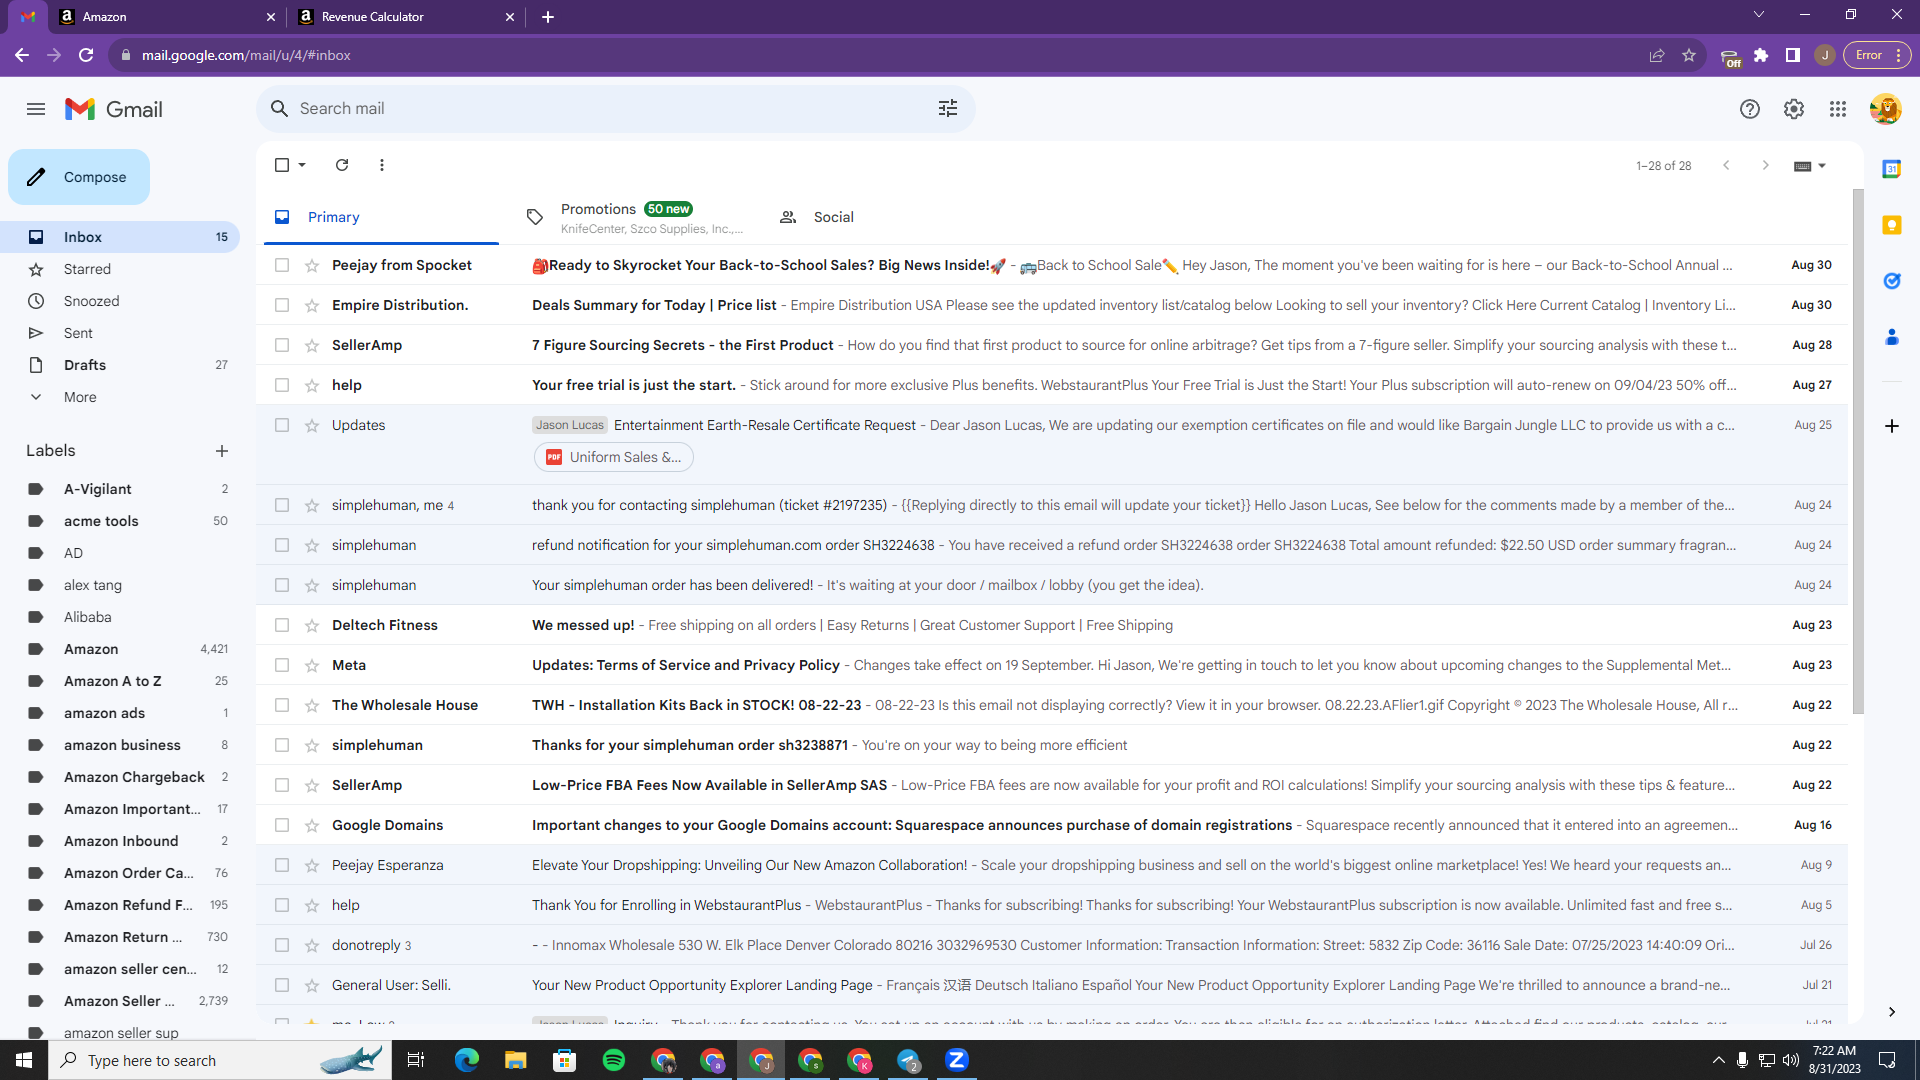Star the Empire Distribution email
The height and width of the screenshot is (1080, 1920).
pyautogui.click(x=312, y=305)
